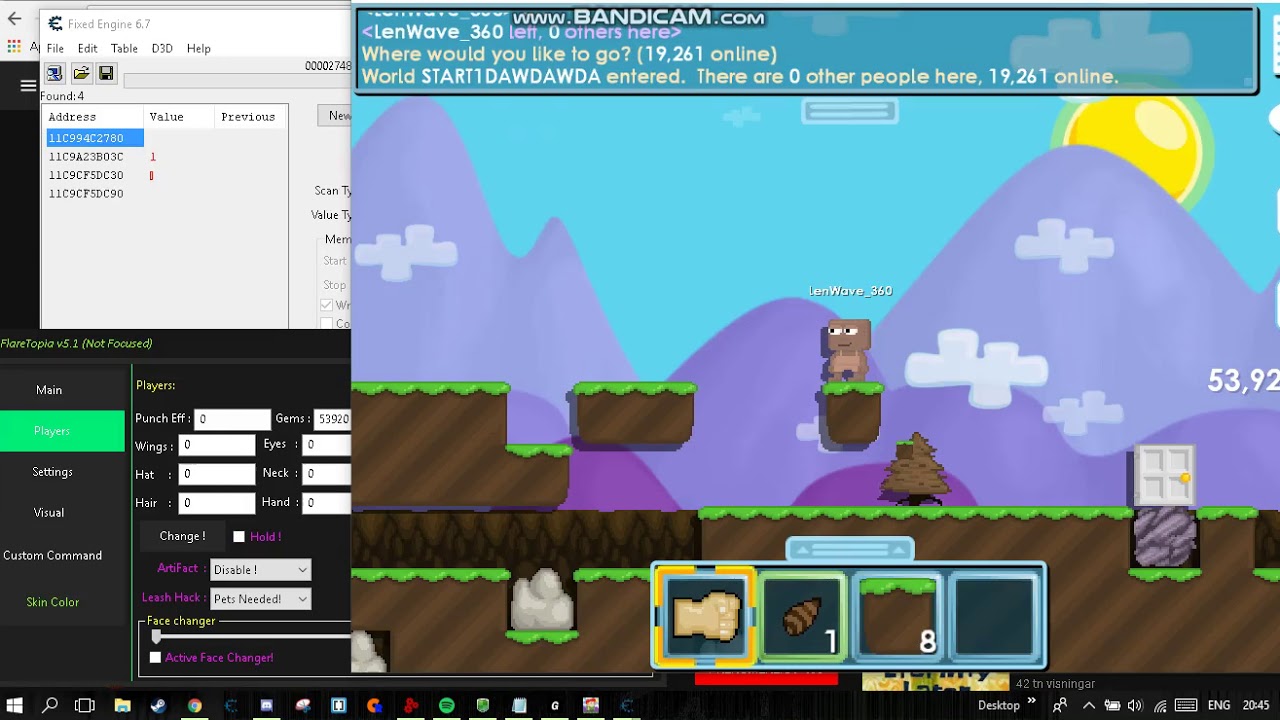Screen dimensions: 1280x720
Task: Open the Custom Command tab in FlareTopia
Action: click(x=52, y=555)
